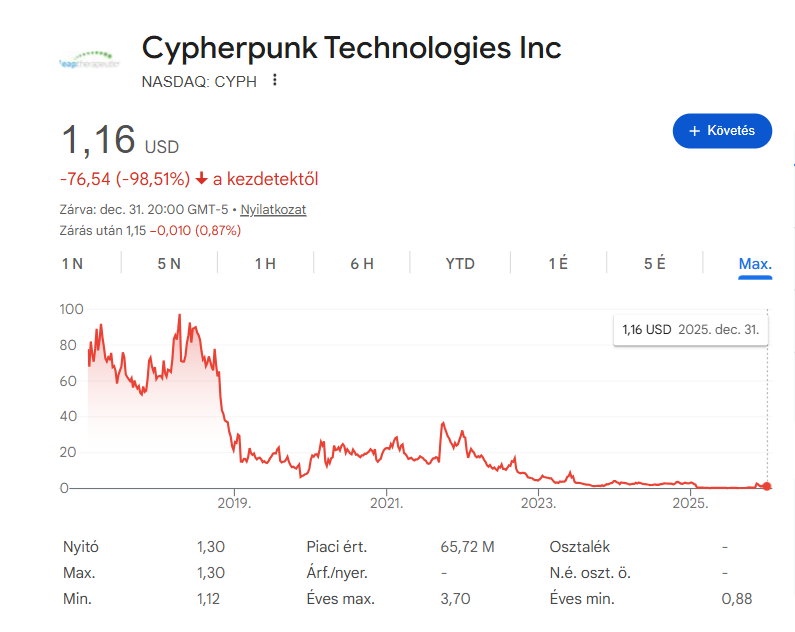Click the 1,16 USD date tooltip
Viewport: 795px width, 632px height.
click(x=690, y=329)
